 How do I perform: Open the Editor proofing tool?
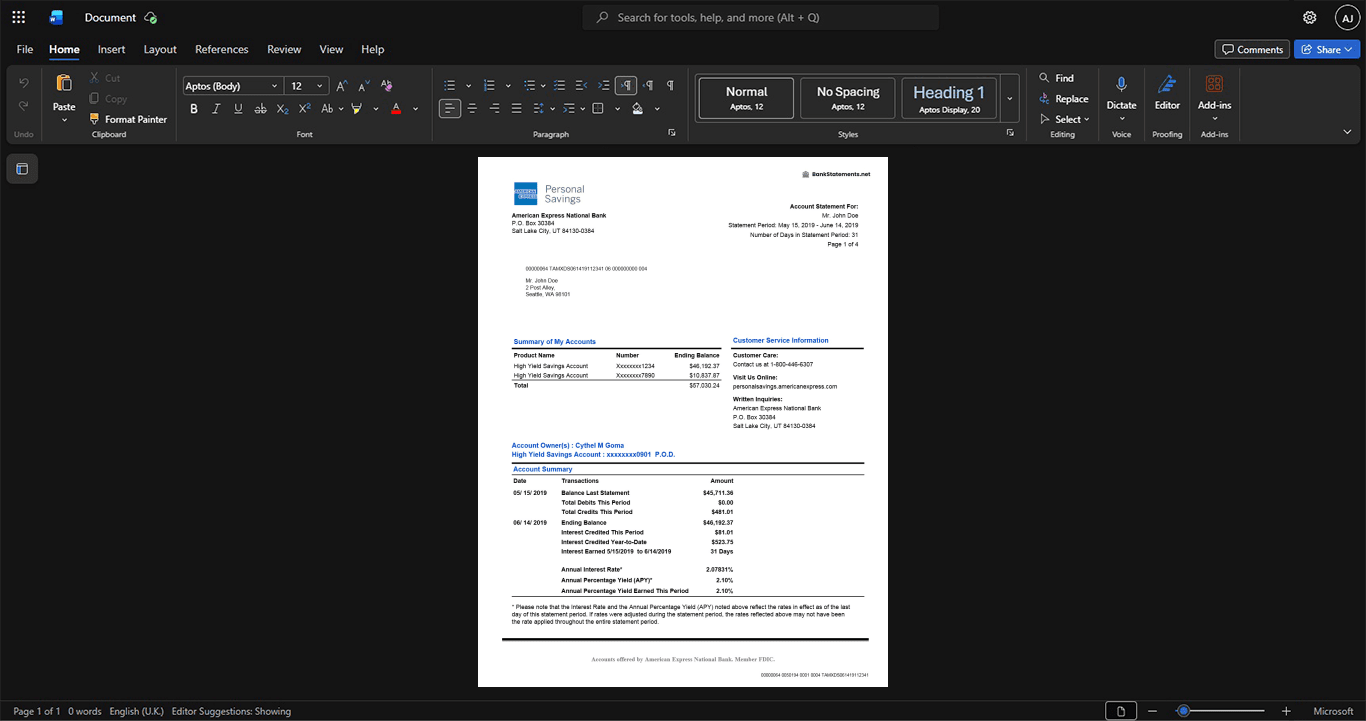coord(1167,93)
